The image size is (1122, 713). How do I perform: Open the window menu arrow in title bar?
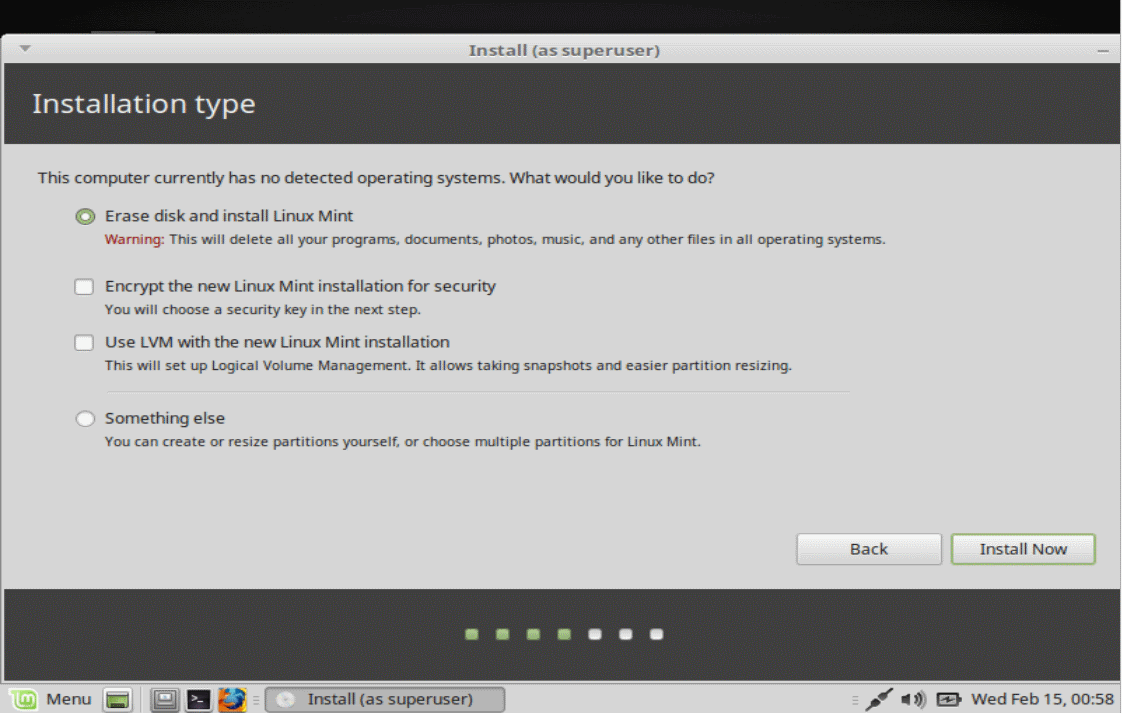coord(25,49)
